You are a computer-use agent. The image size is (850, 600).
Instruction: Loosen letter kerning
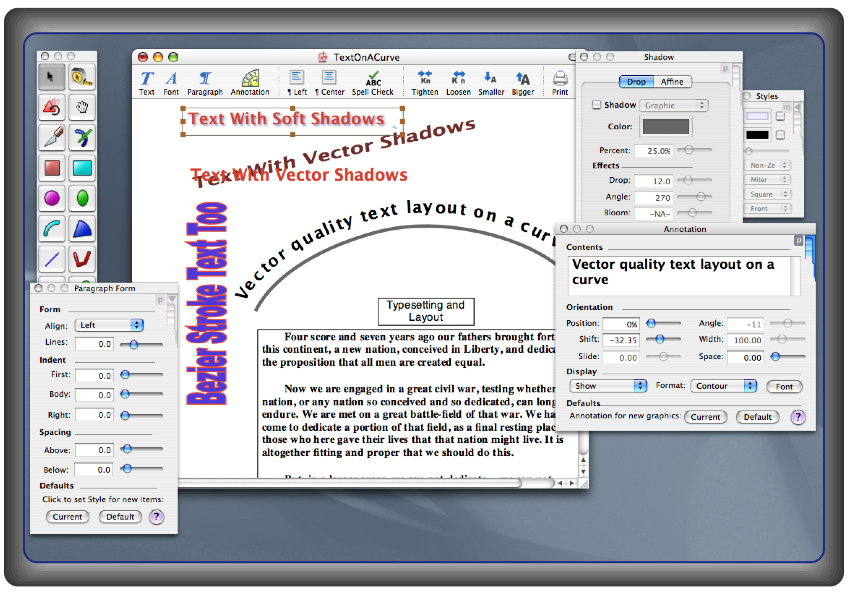459,83
